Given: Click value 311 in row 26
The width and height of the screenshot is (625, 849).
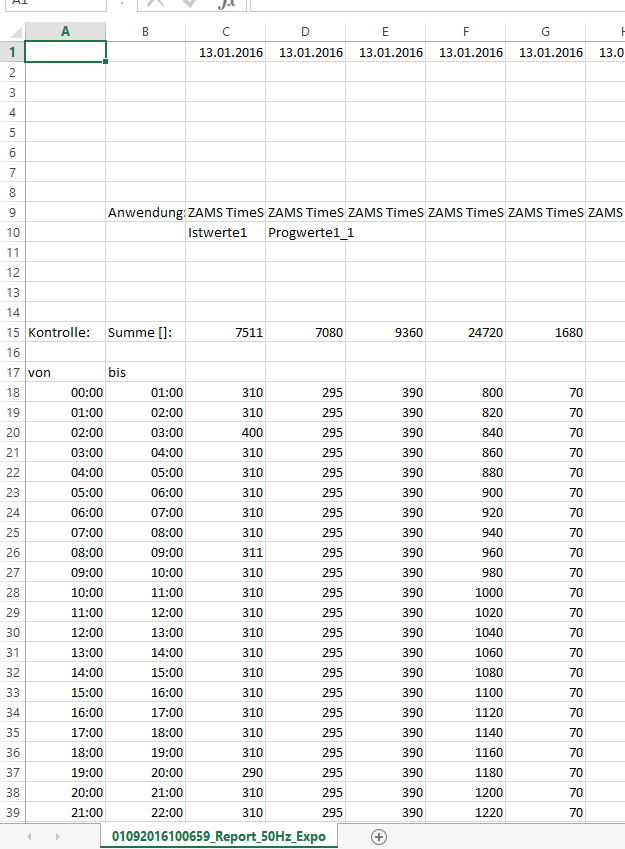Looking at the screenshot, I should pyautogui.click(x=225, y=553).
